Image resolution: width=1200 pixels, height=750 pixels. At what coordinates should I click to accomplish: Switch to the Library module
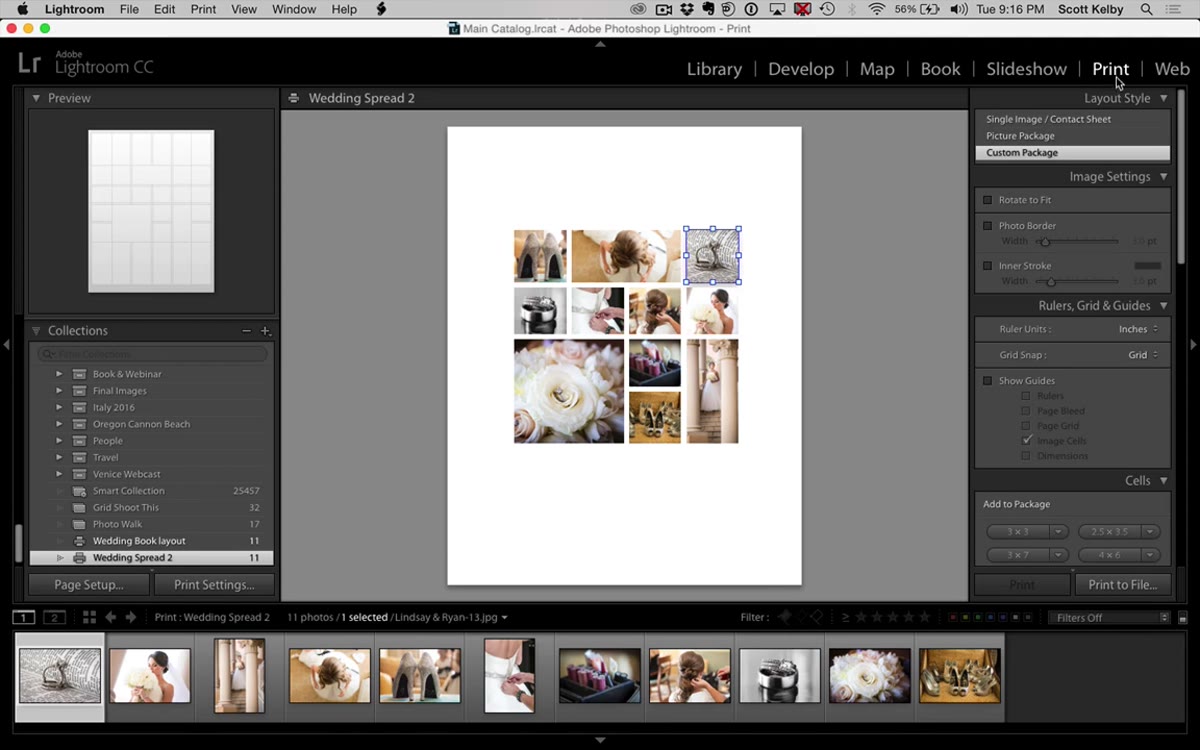click(714, 69)
